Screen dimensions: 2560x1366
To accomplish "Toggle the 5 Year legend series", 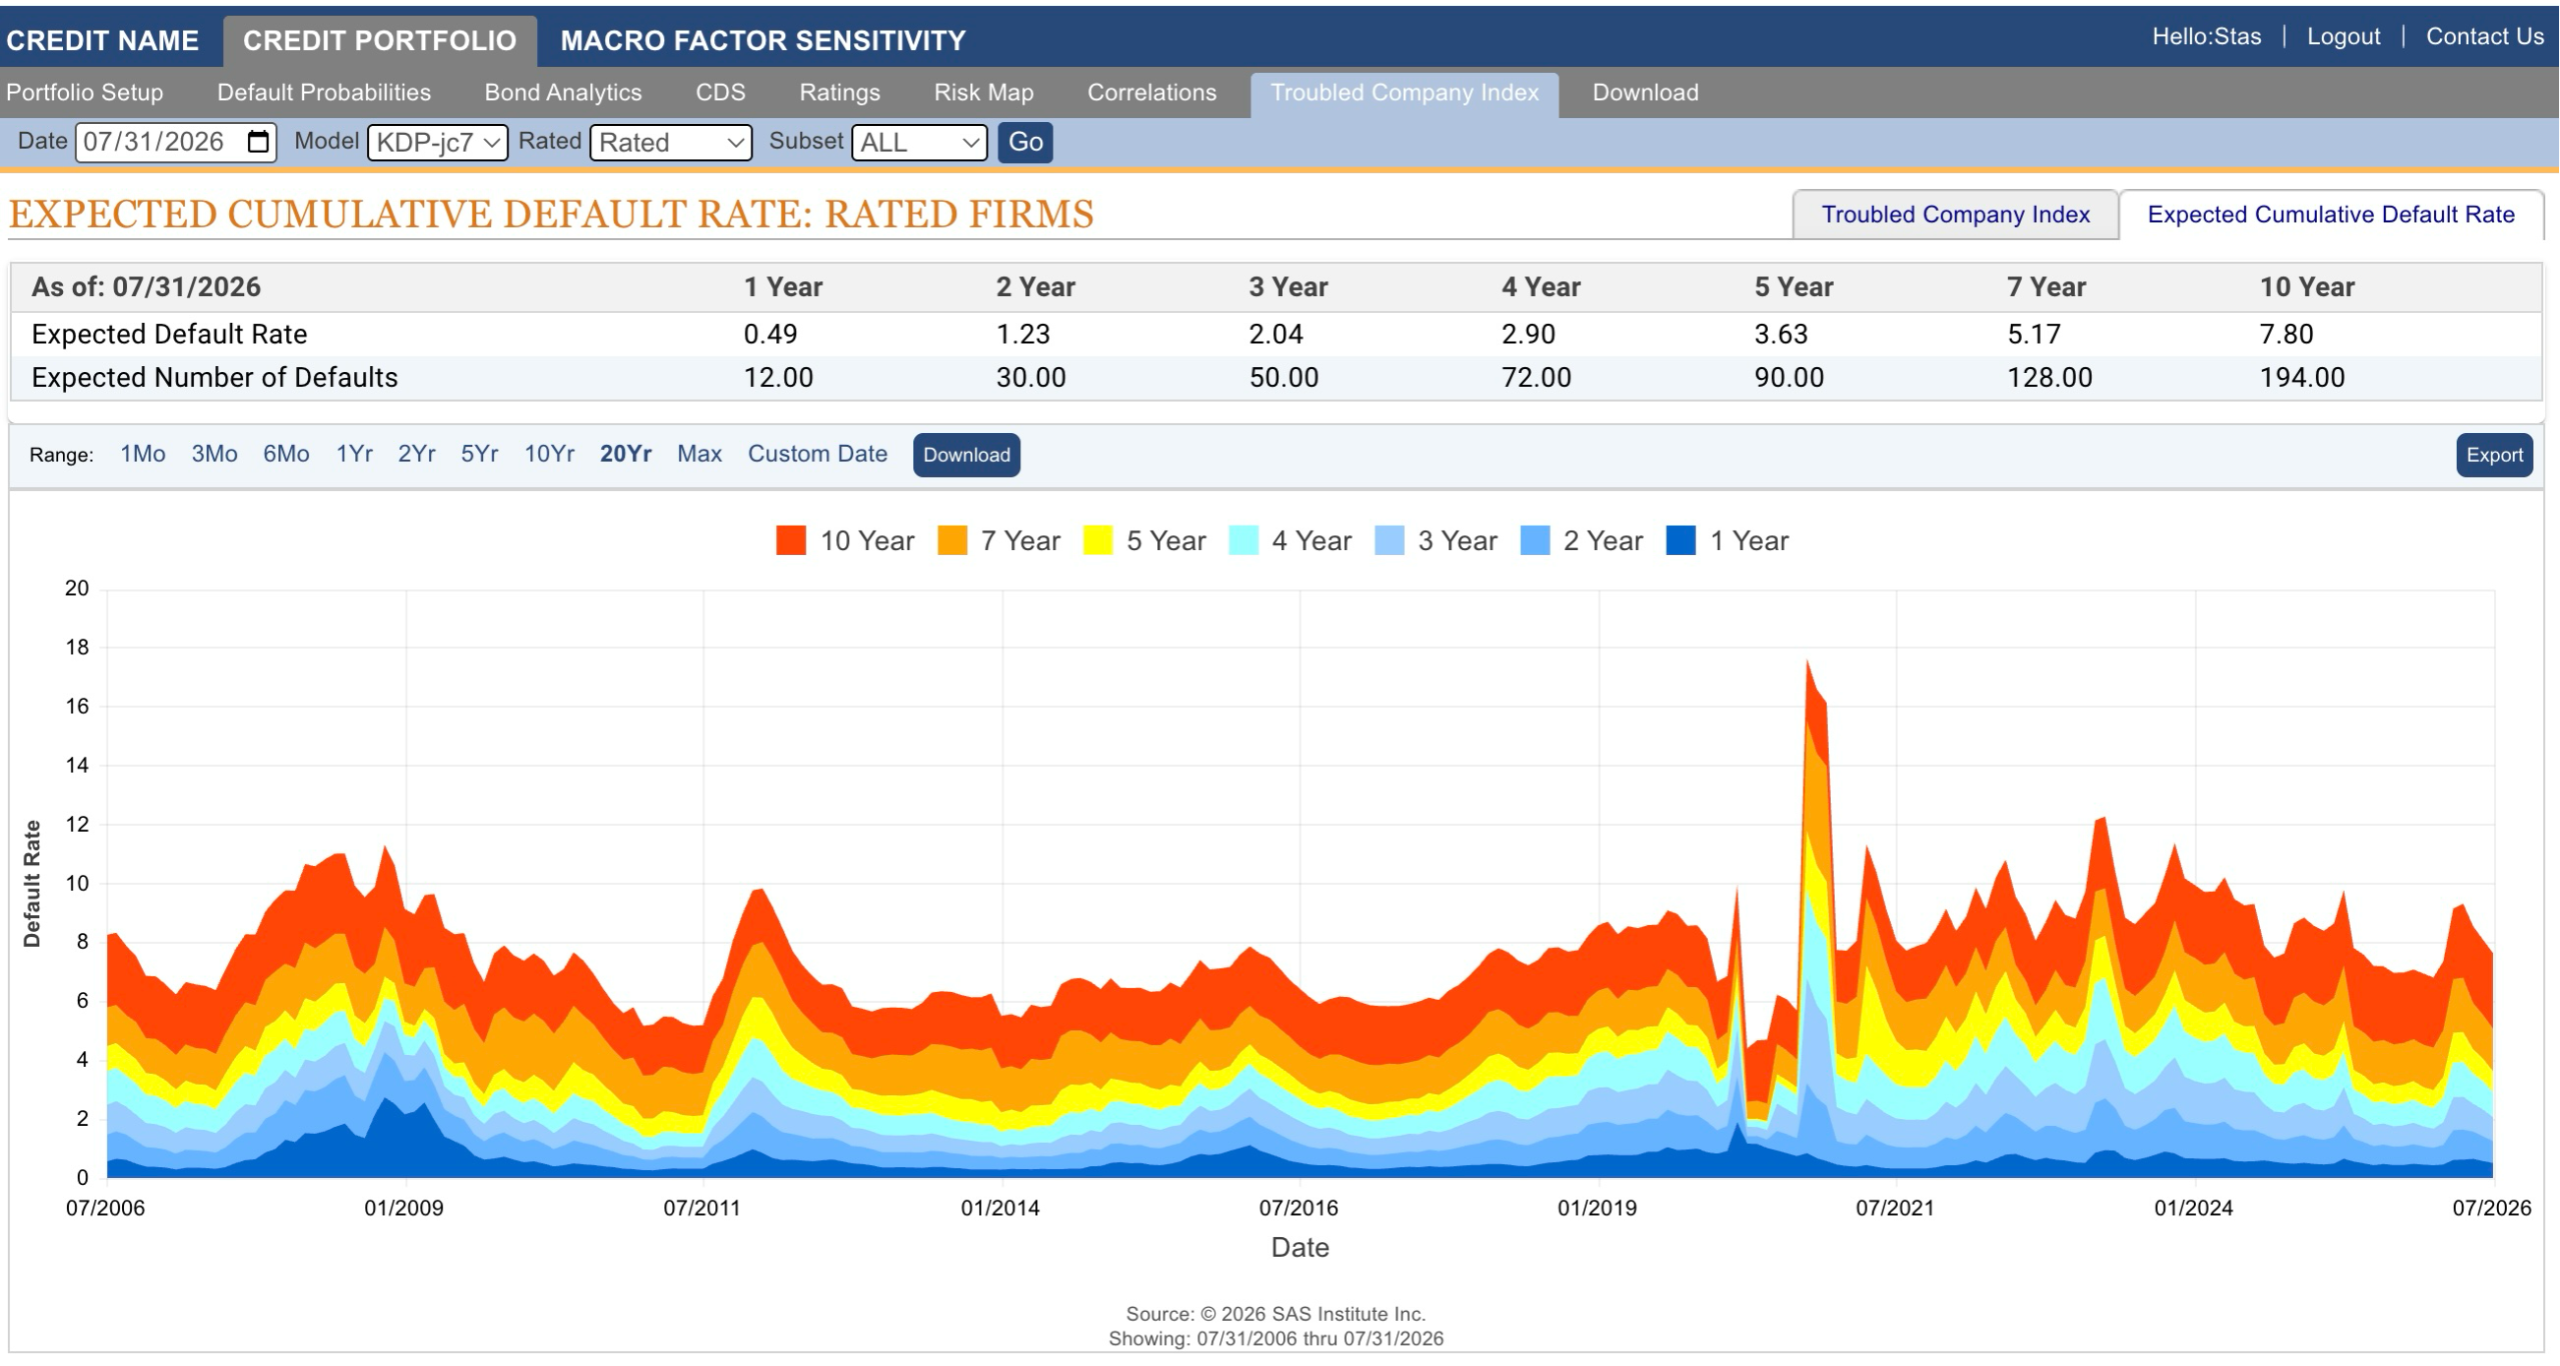I will (x=1145, y=541).
